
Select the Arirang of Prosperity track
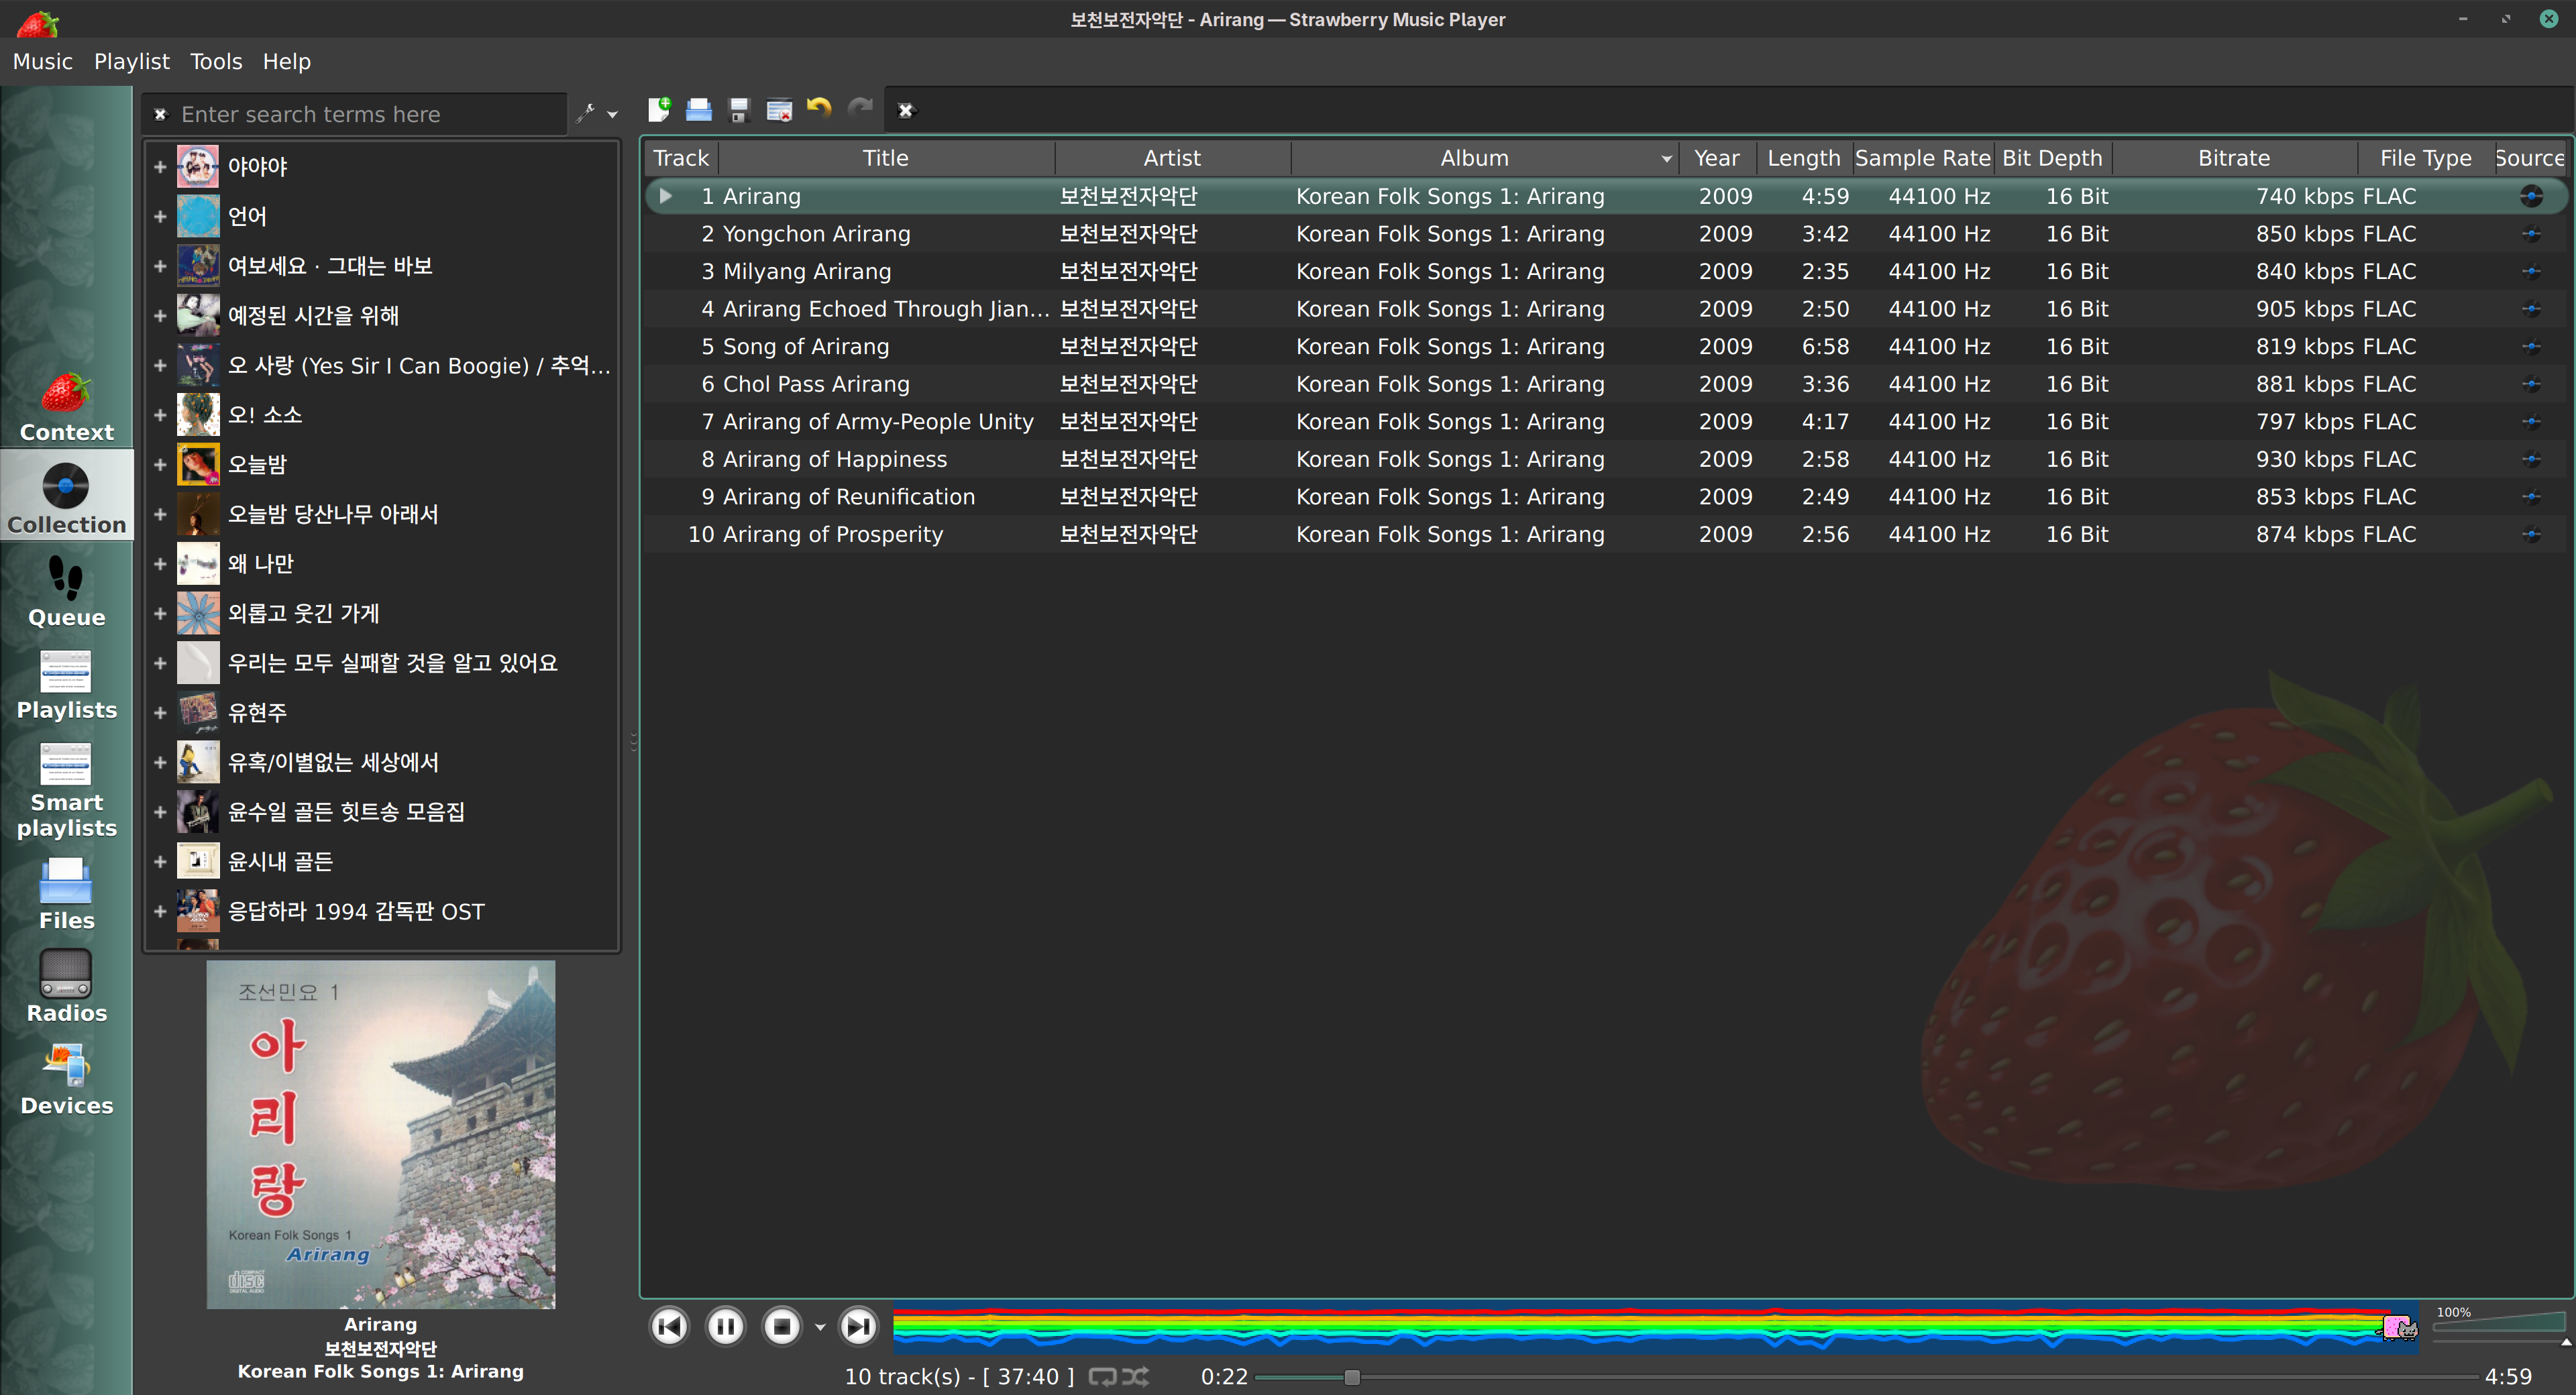[x=1606, y=534]
